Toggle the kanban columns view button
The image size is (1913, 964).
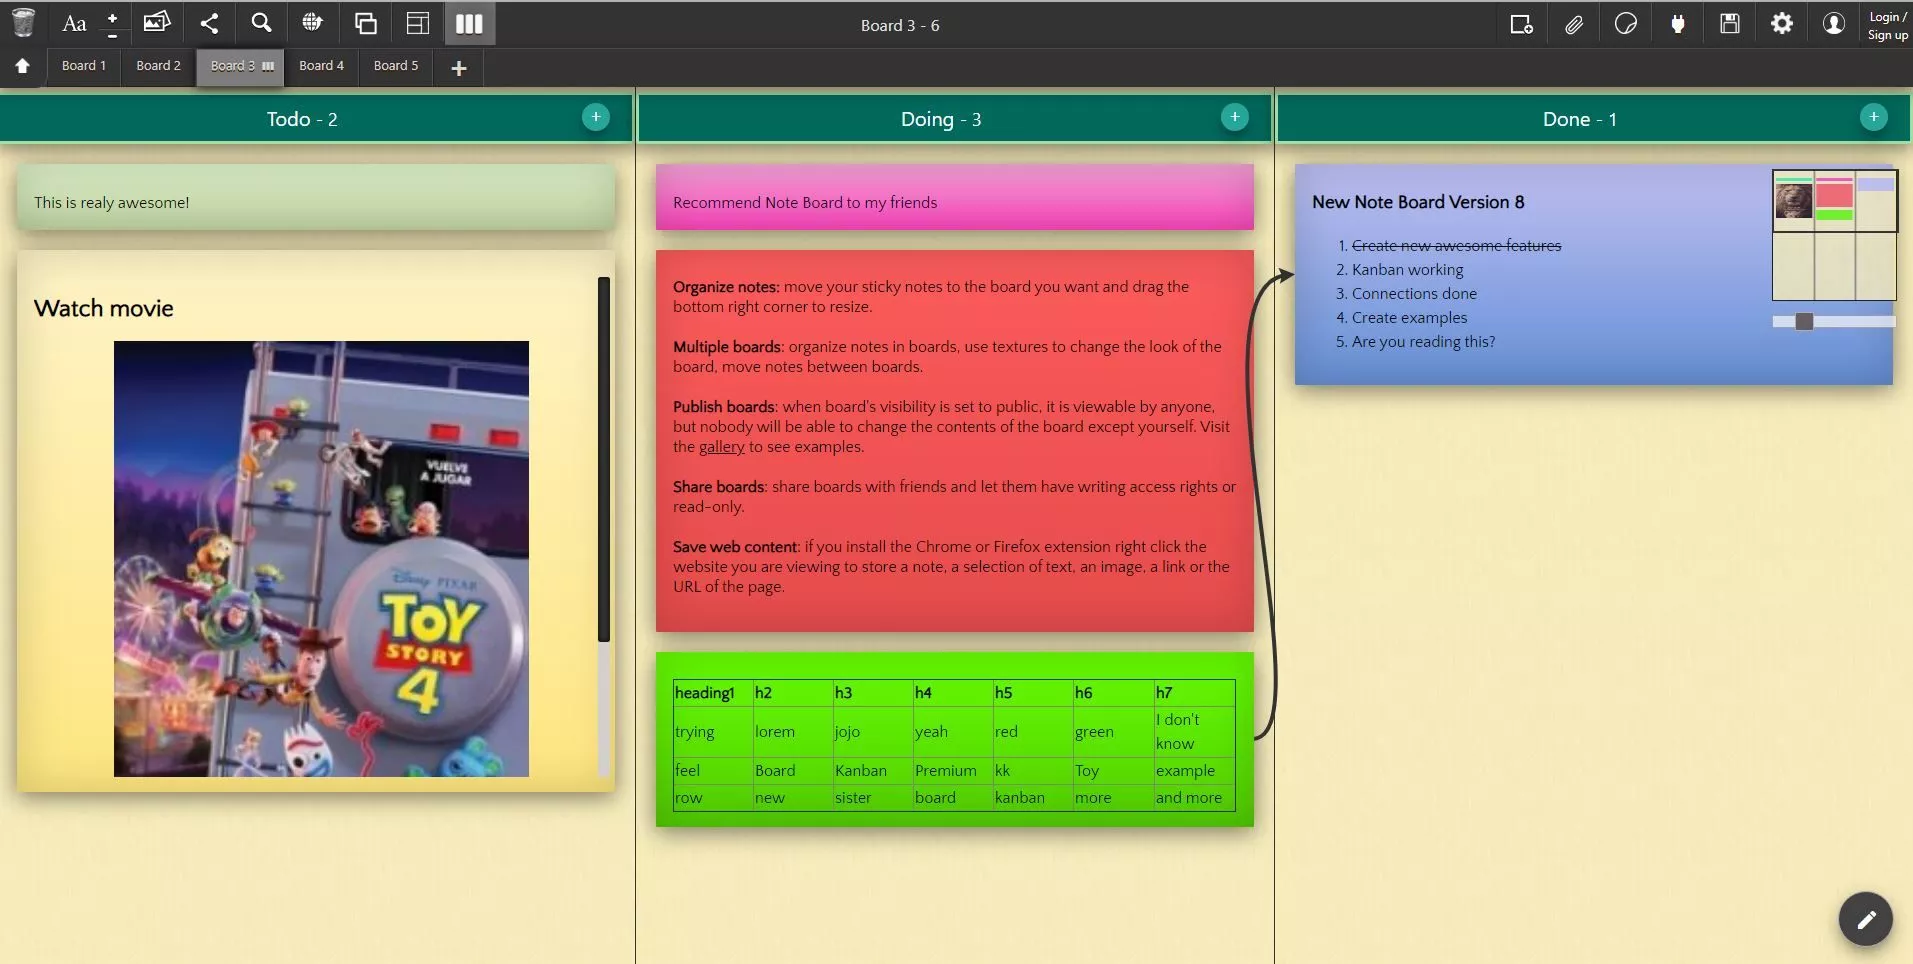(x=469, y=23)
